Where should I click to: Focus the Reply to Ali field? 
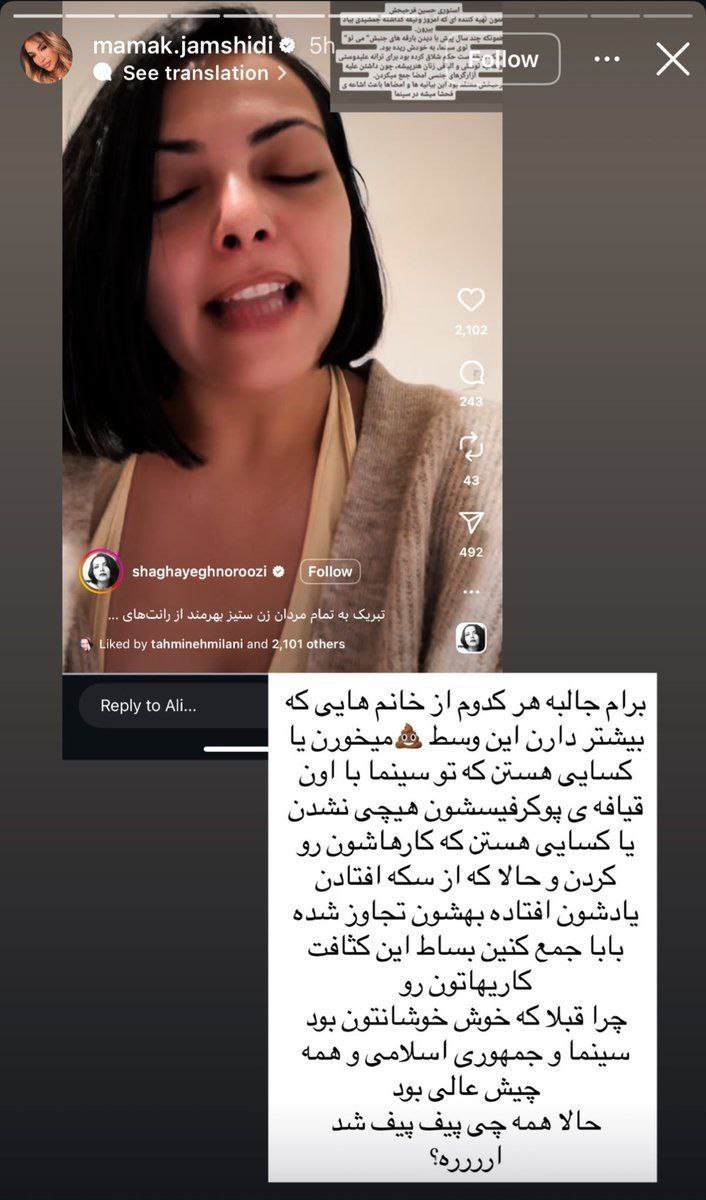170,705
